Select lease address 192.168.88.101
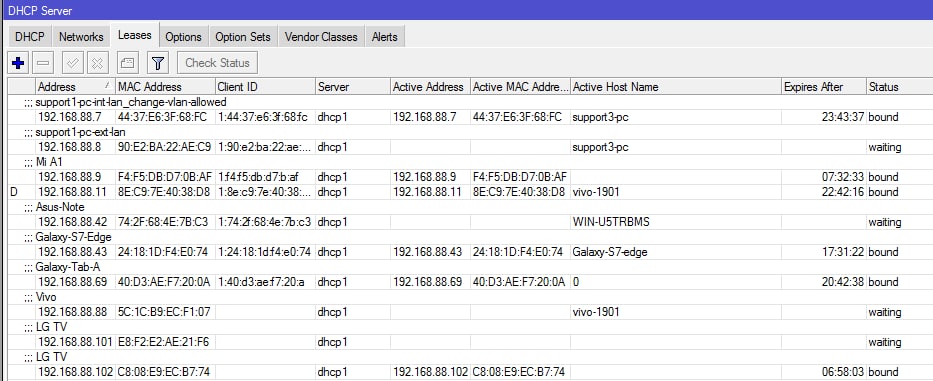This screenshot has width=933, height=381. [x=75, y=342]
